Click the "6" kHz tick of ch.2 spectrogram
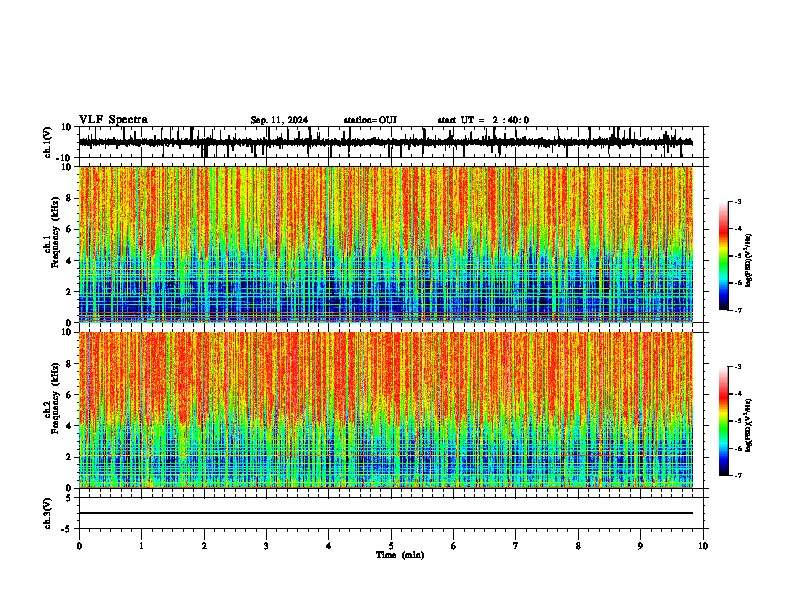792x612 pixels. click(69, 395)
